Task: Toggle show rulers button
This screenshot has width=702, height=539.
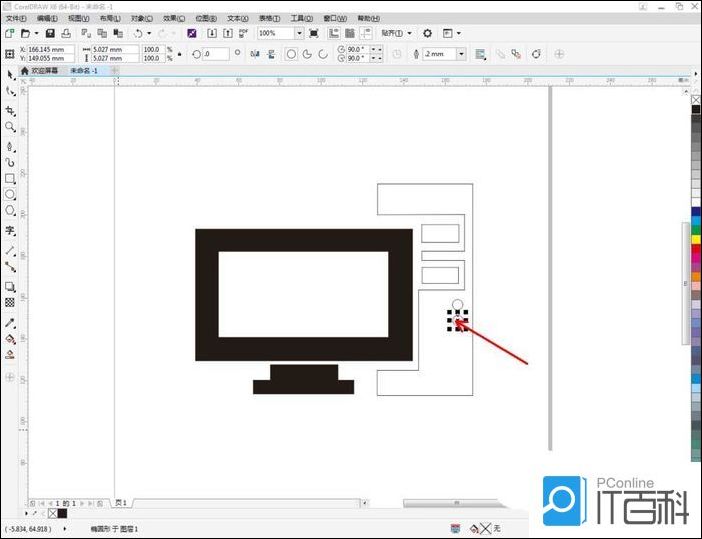Action: (334, 33)
